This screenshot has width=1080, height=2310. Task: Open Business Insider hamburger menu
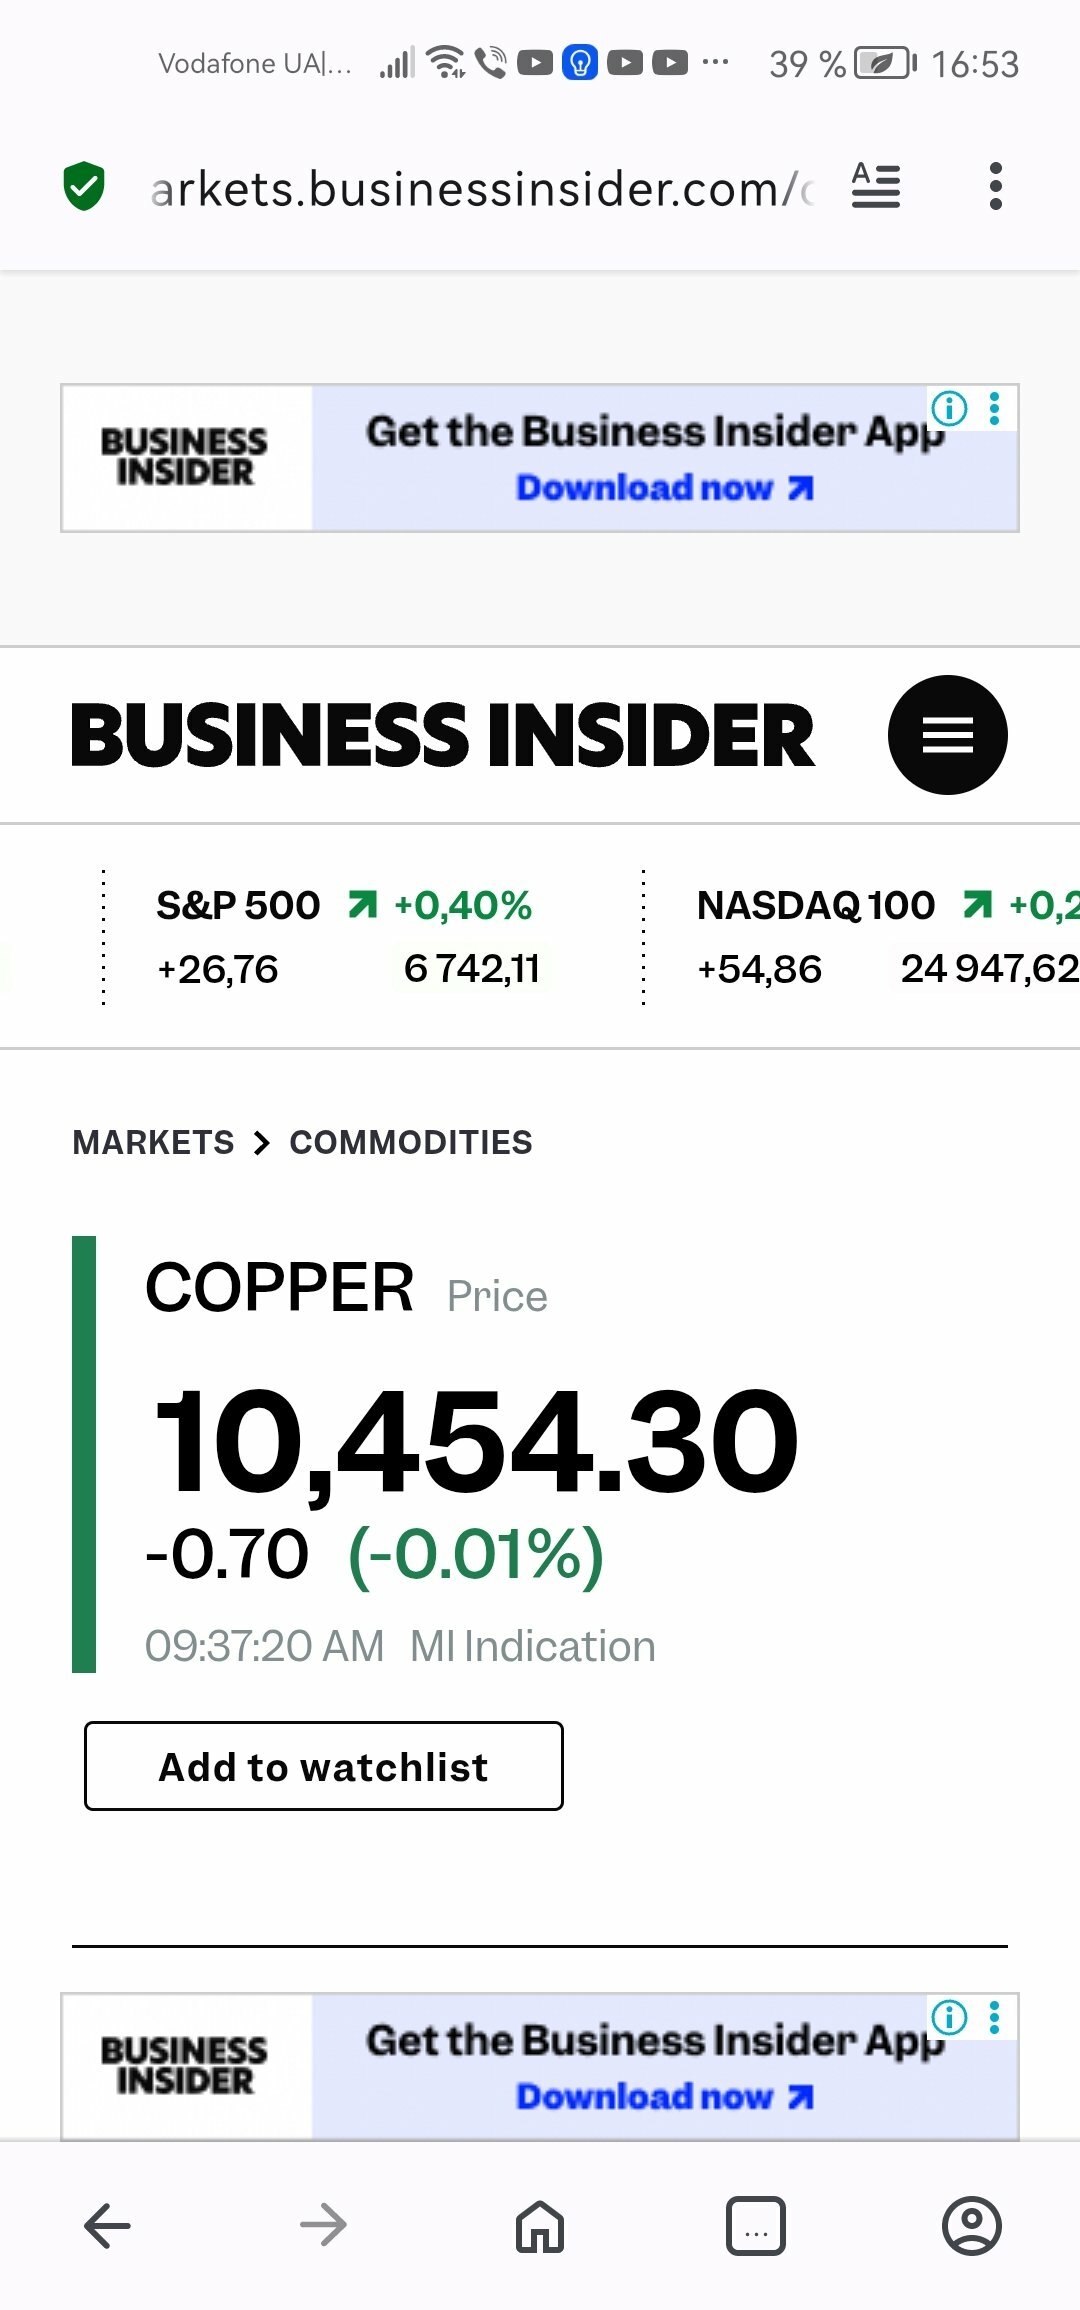pos(947,735)
